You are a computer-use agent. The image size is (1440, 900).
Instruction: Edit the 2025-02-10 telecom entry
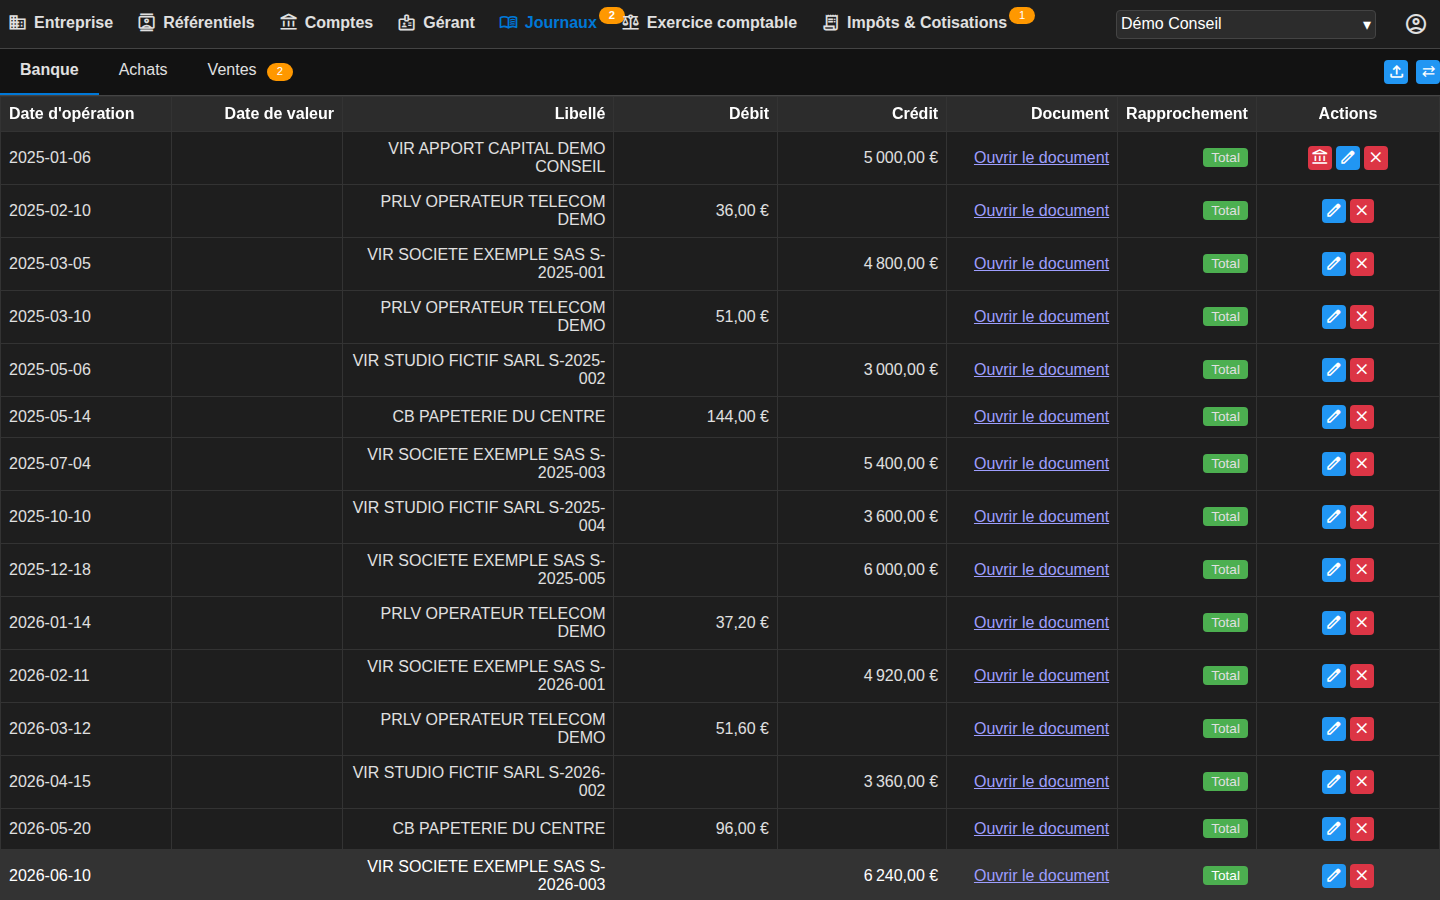click(x=1334, y=211)
